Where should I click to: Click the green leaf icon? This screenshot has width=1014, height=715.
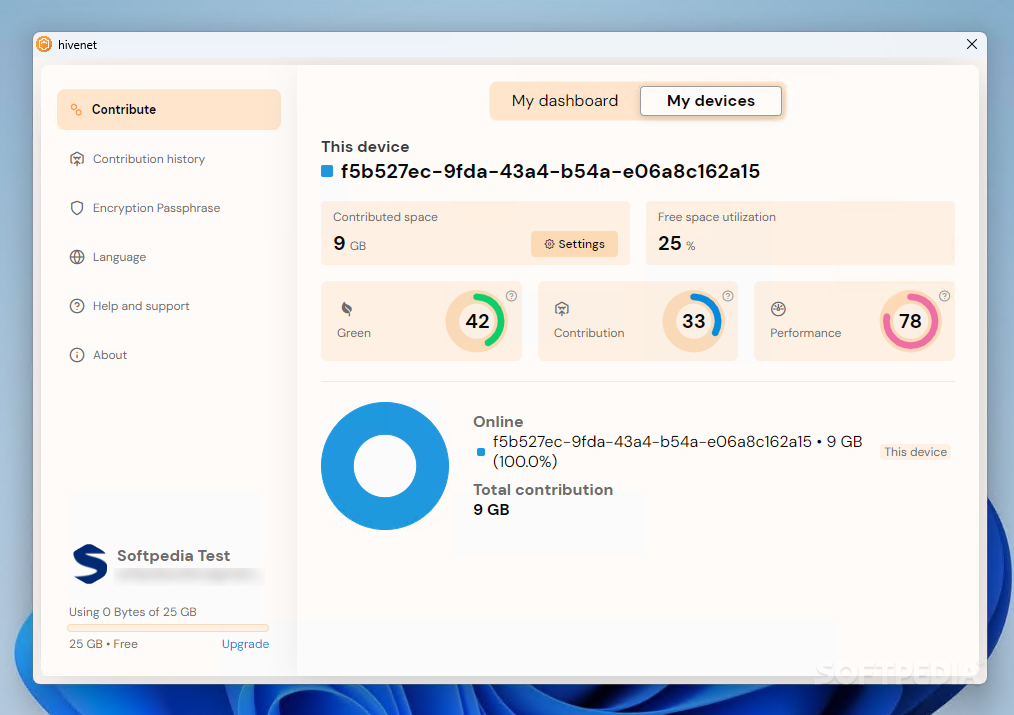coord(347,309)
